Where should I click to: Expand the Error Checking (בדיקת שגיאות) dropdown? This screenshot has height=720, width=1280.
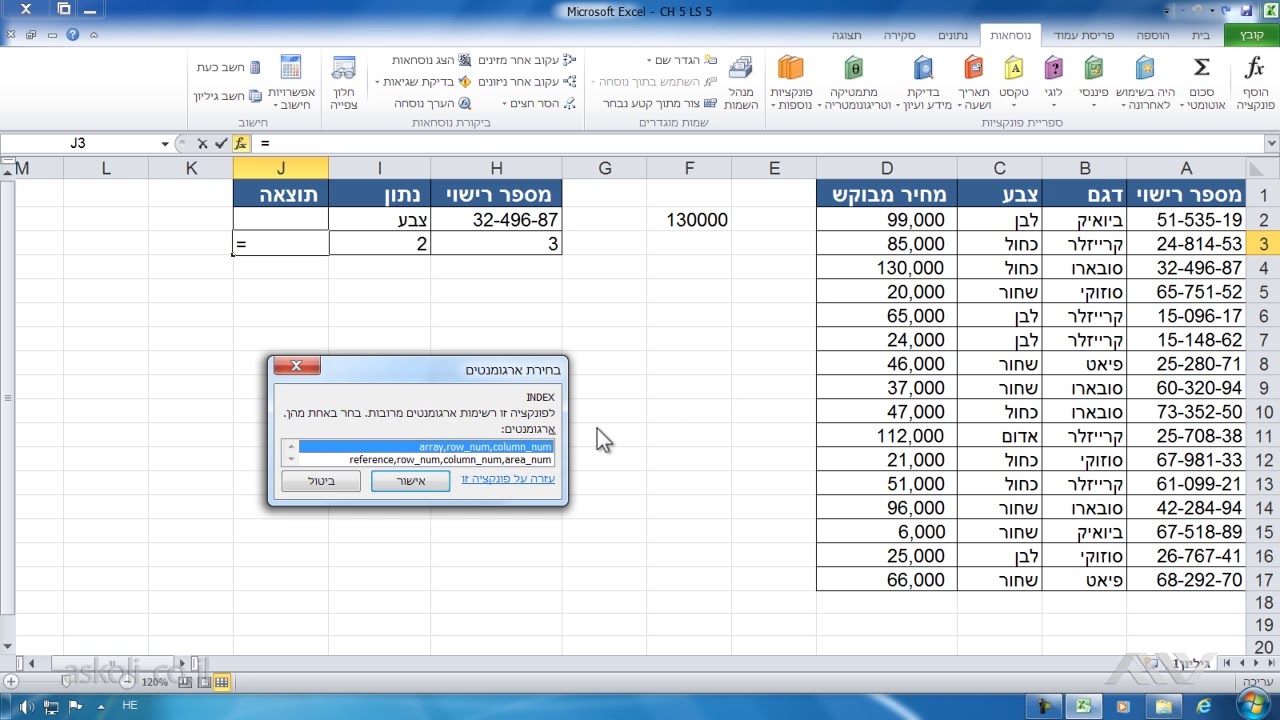coord(378,82)
